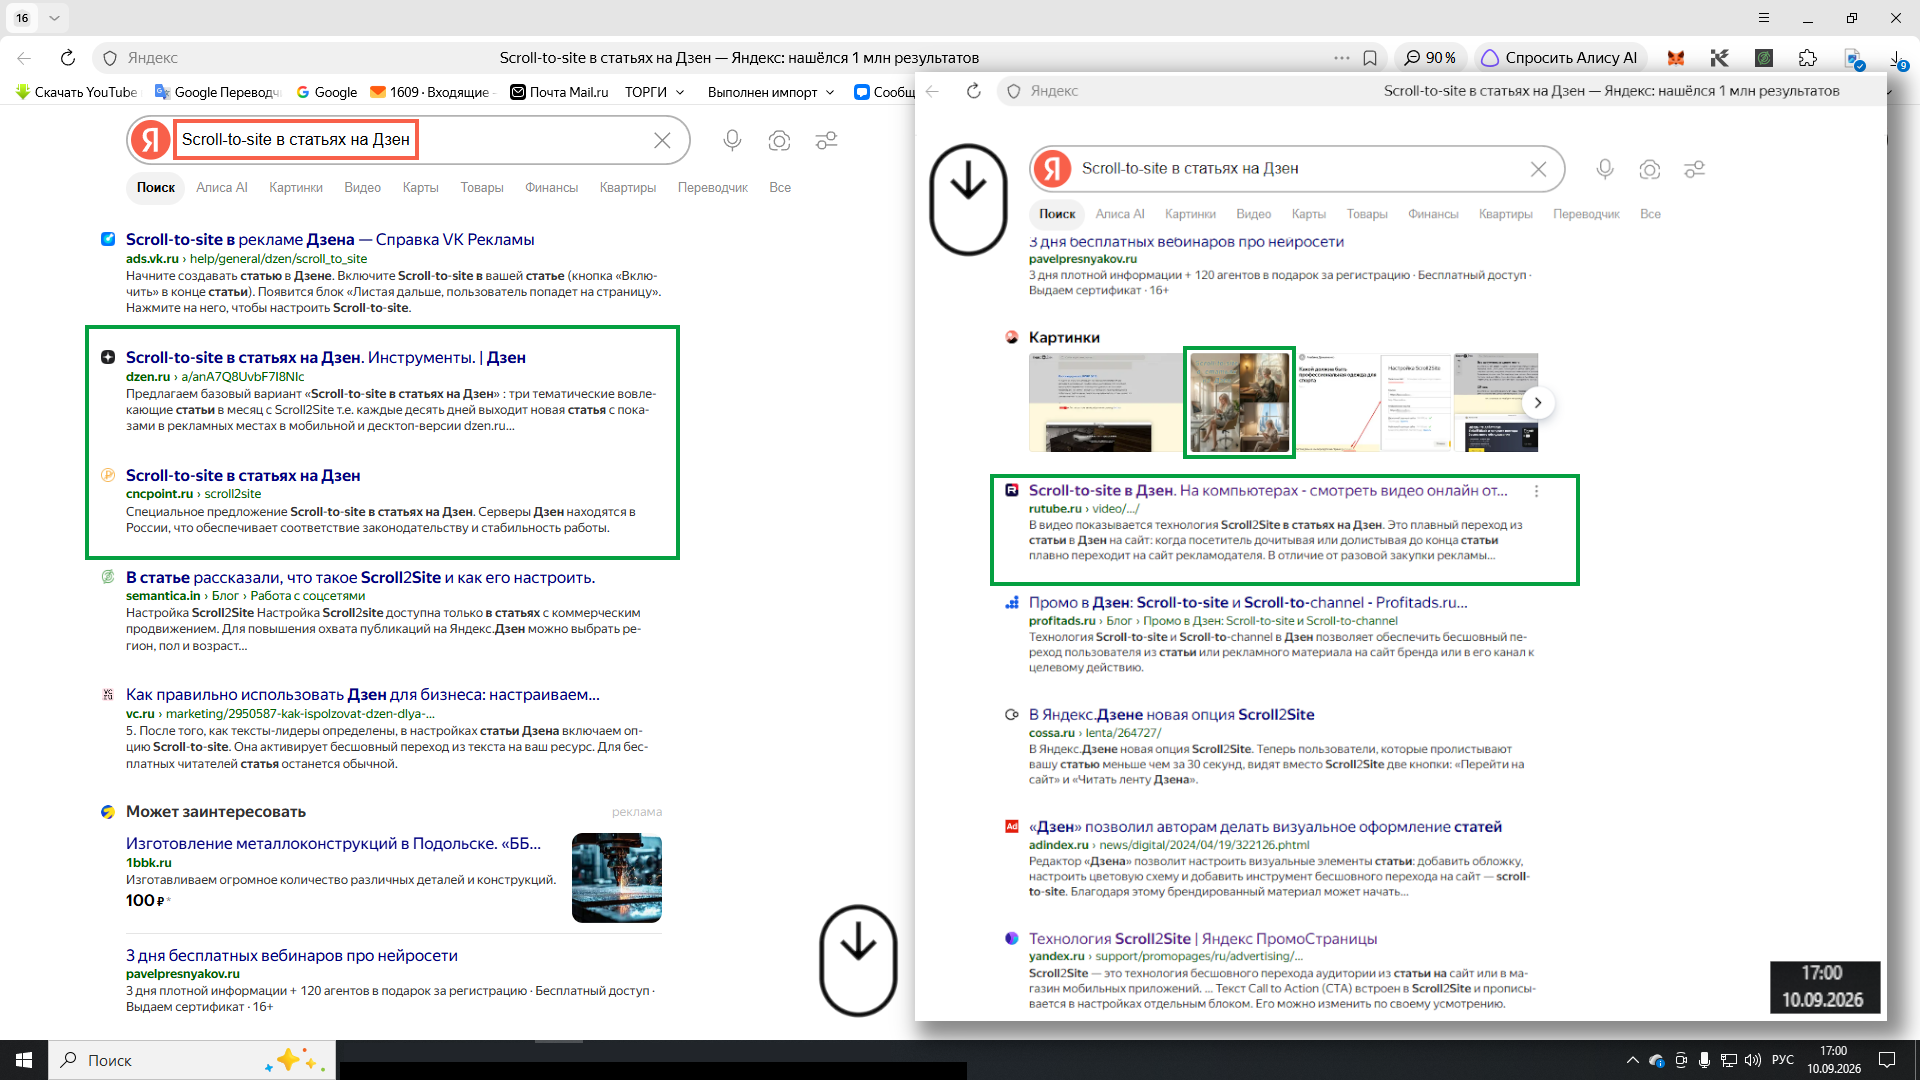Expand the Выполнен импорт bookmarks folder
This screenshot has height=1080, width=1920.
[x=771, y=92]
